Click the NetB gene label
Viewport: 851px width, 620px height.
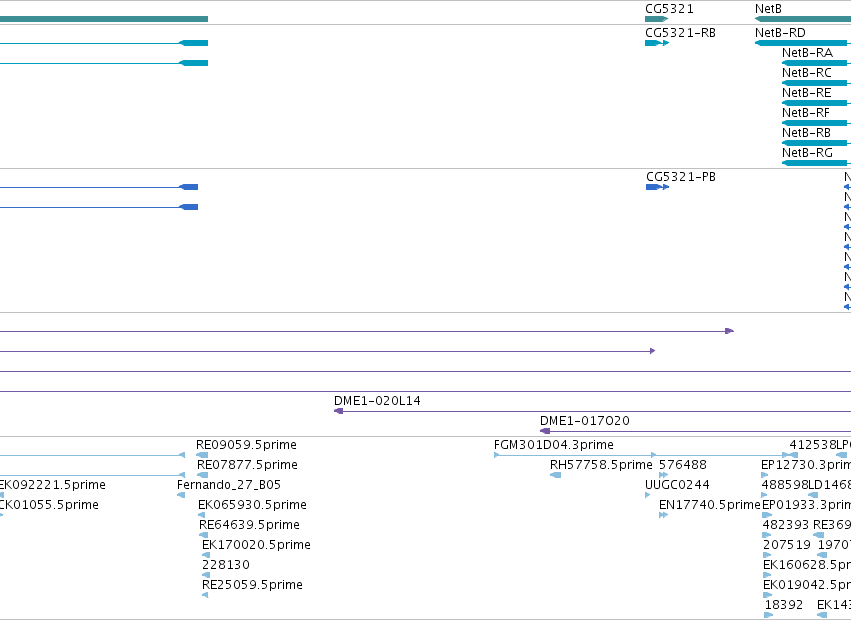click(x=768, y=9)
